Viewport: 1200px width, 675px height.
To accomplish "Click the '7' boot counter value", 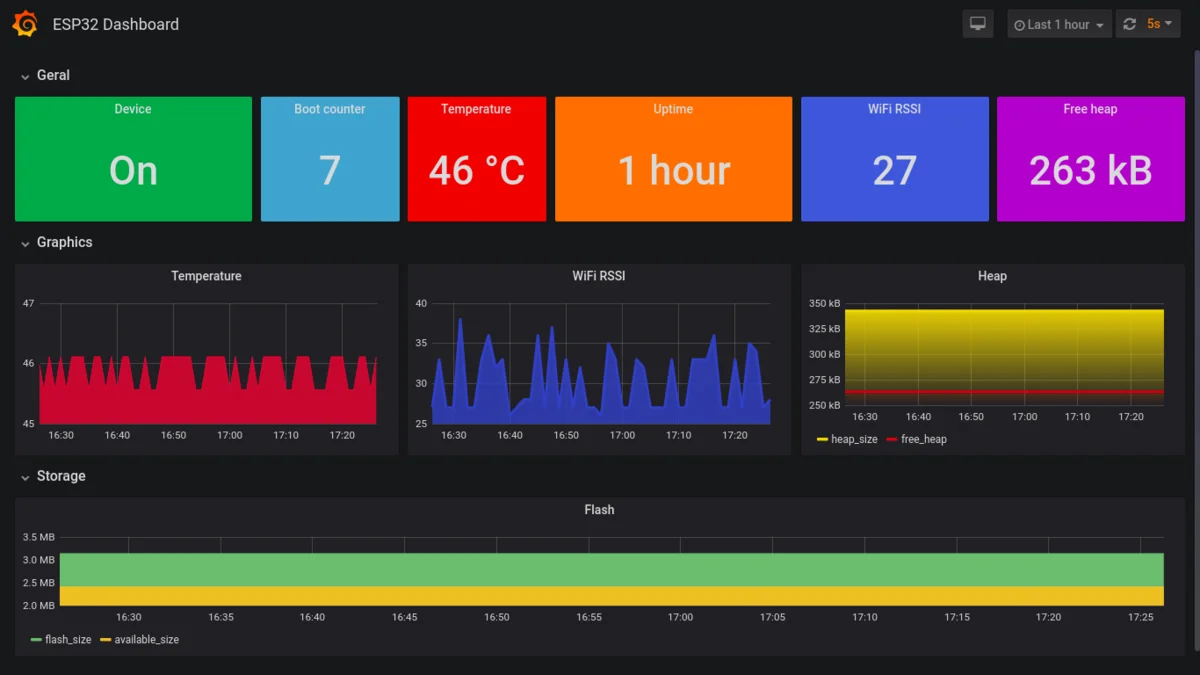I will (x=330, y=171).
